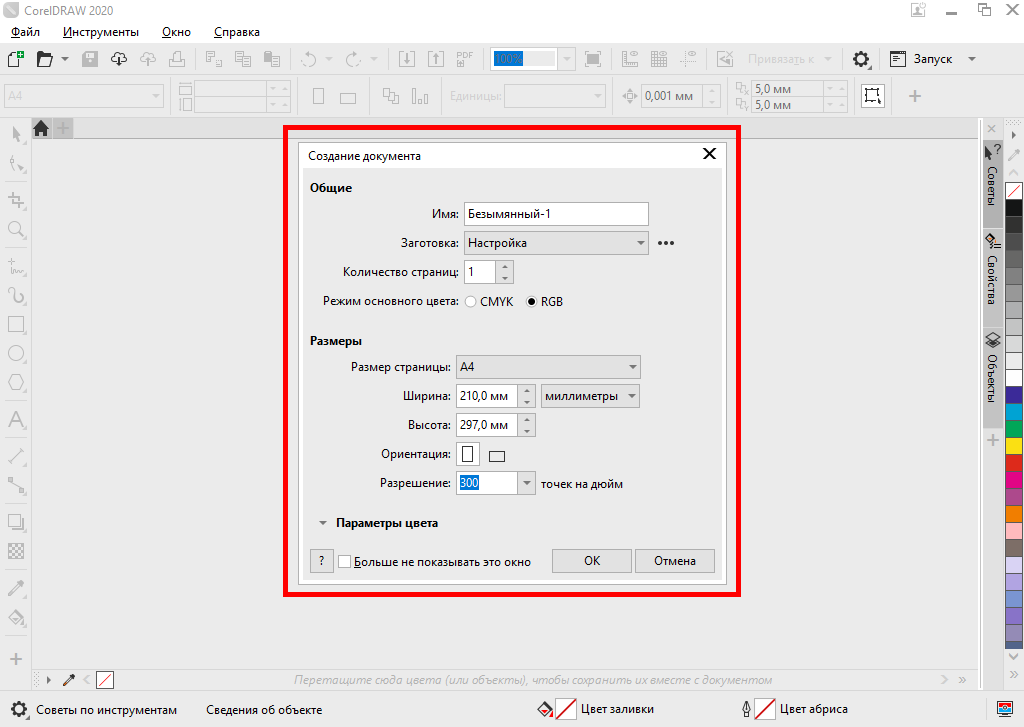
Task: Select the RGB color mode
Action: [x=532, y=302]
